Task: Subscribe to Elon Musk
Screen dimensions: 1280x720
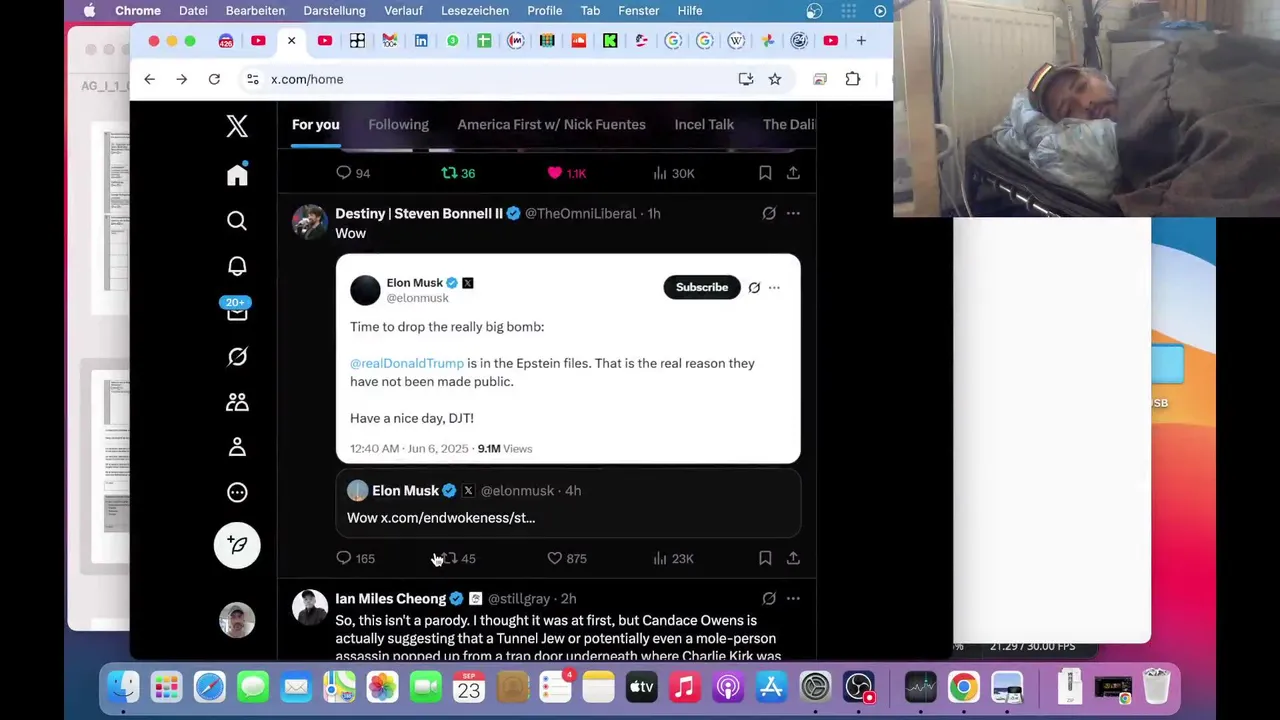Action: pyautogui.click(x=702, y=287)
